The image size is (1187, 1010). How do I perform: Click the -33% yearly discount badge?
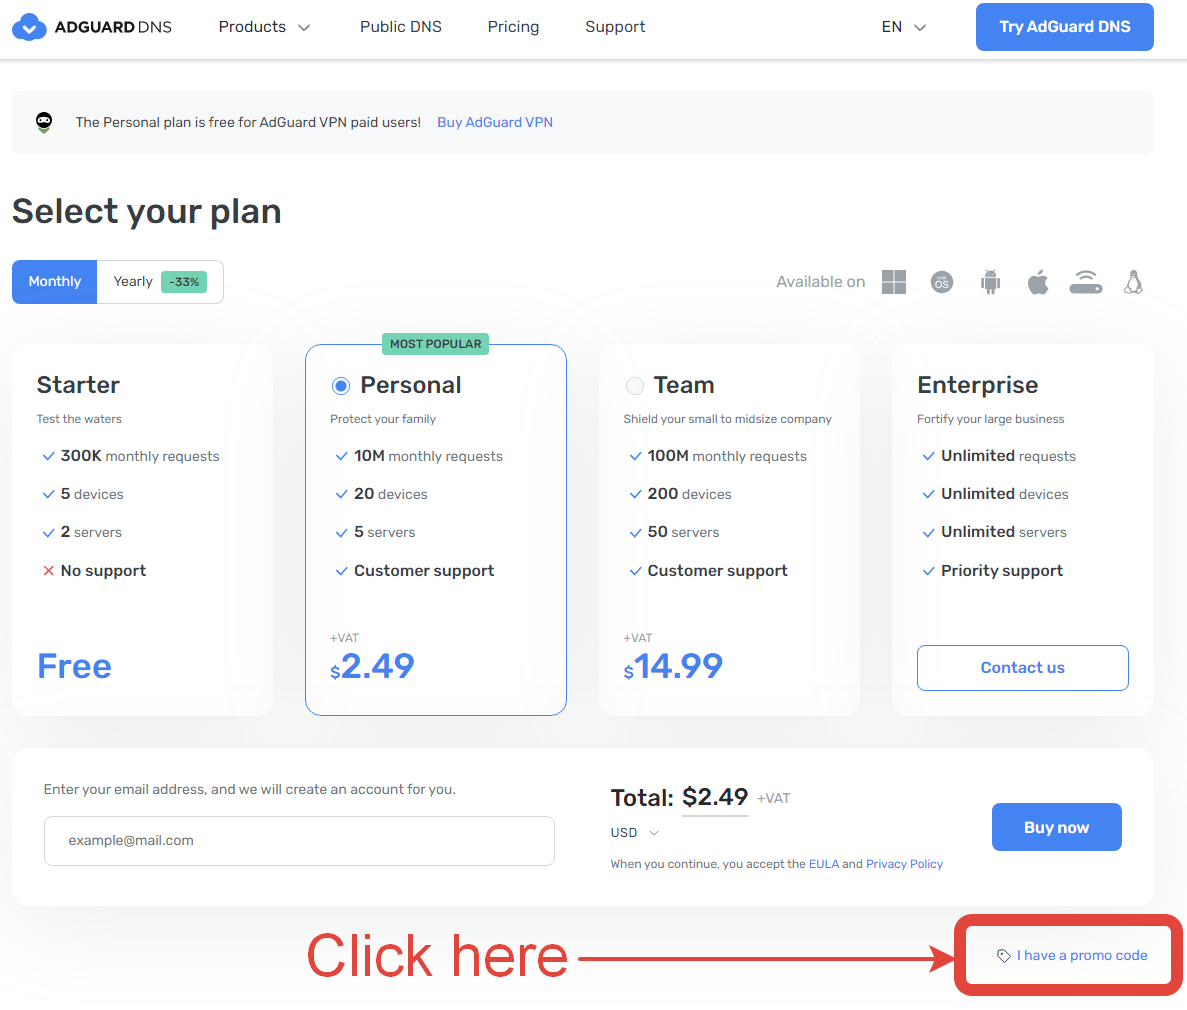point(184,282)
